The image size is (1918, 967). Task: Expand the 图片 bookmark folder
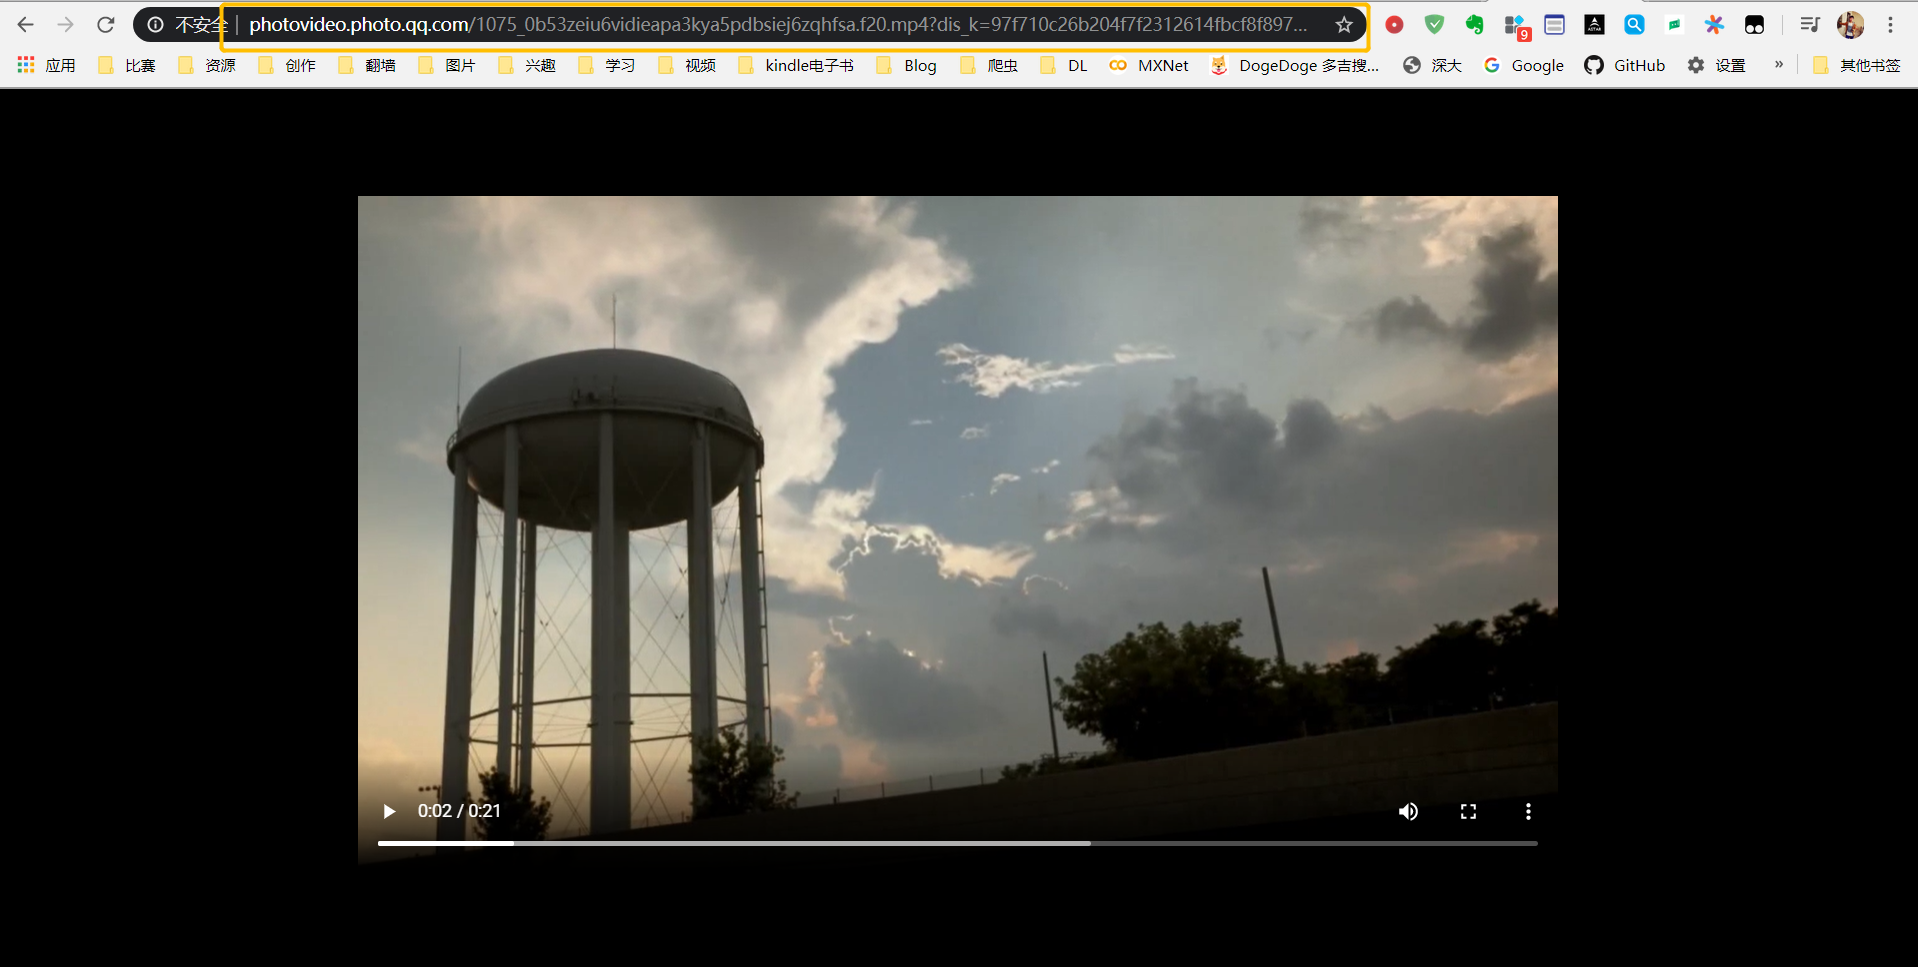pyautogui.click(x=446, y=65)
